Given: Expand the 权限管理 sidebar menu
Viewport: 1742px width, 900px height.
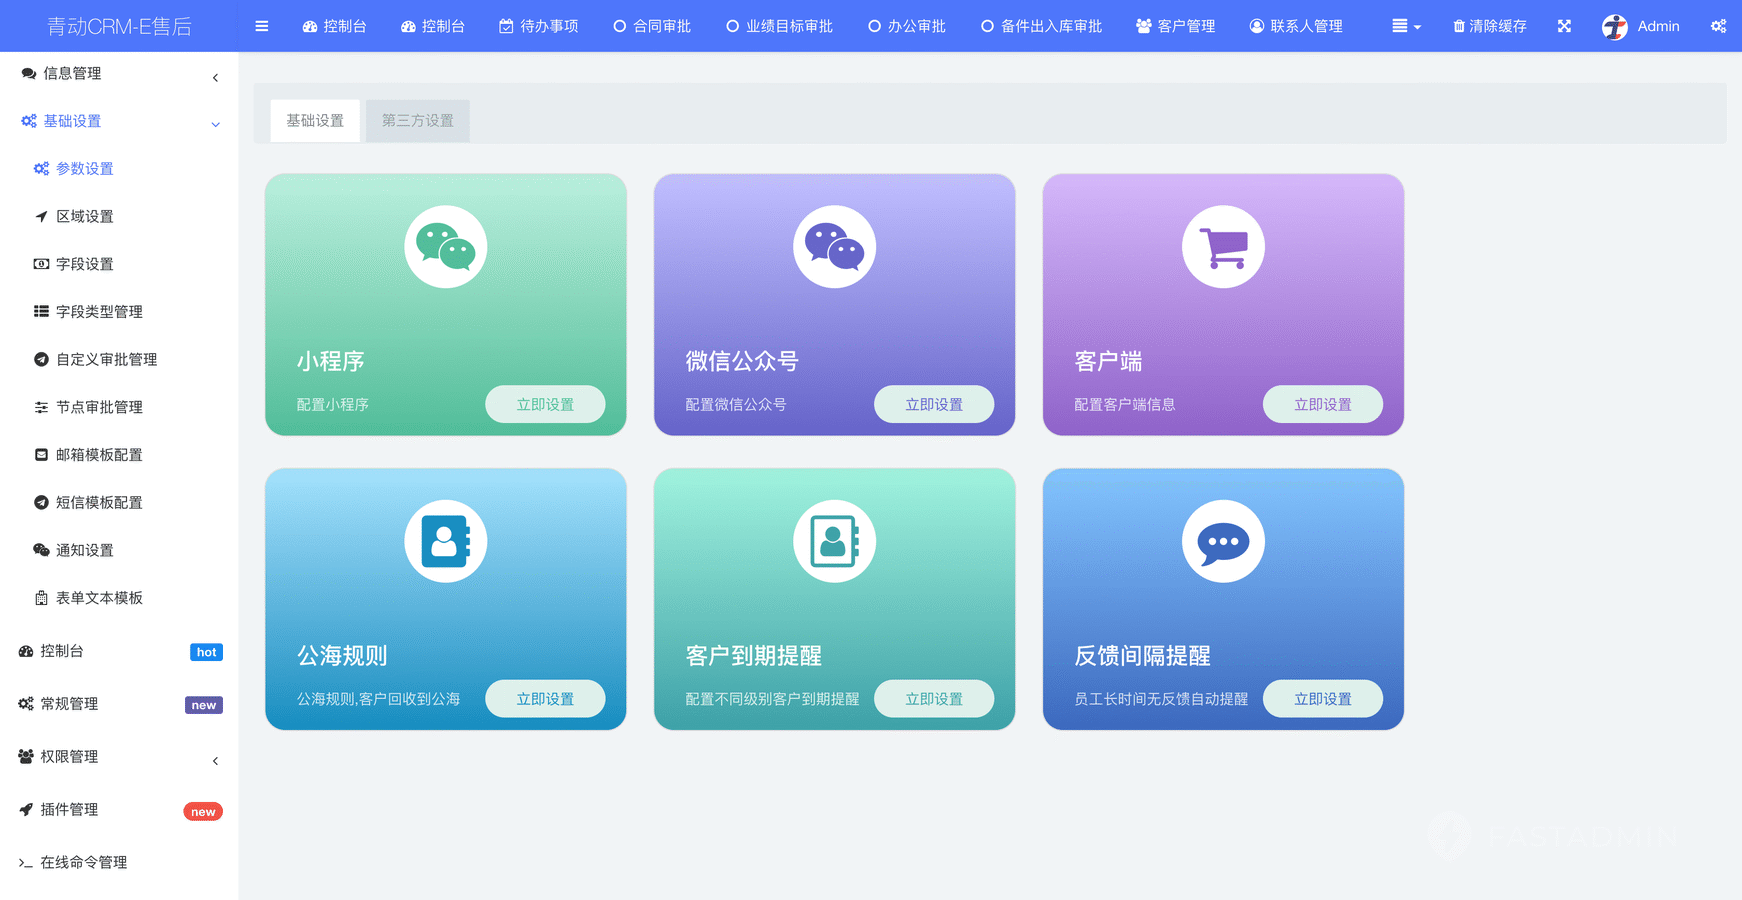Looking at the screenshot, I should click(x=119, y=757).
